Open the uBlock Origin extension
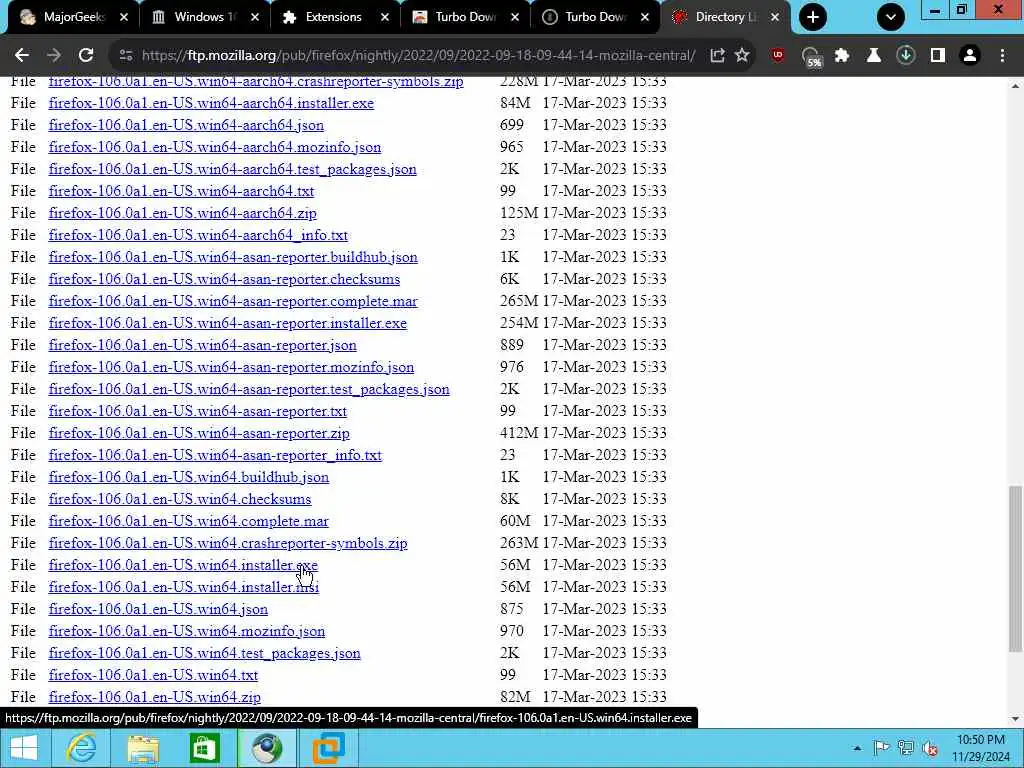 point(777,56)
